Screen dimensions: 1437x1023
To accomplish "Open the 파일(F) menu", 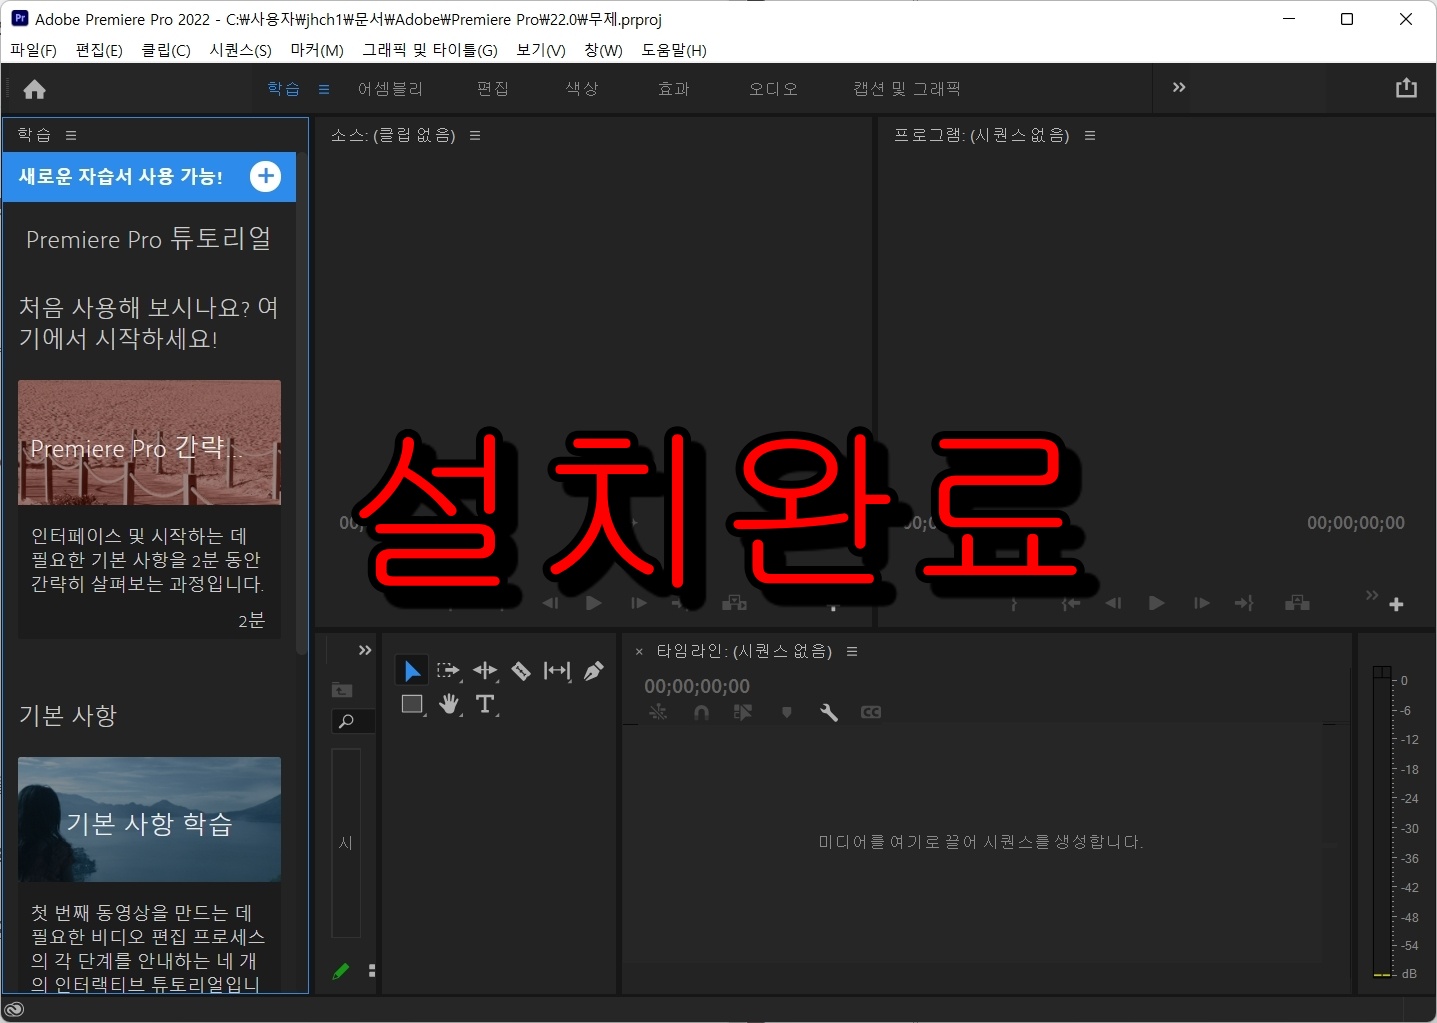I will point(32,50).
